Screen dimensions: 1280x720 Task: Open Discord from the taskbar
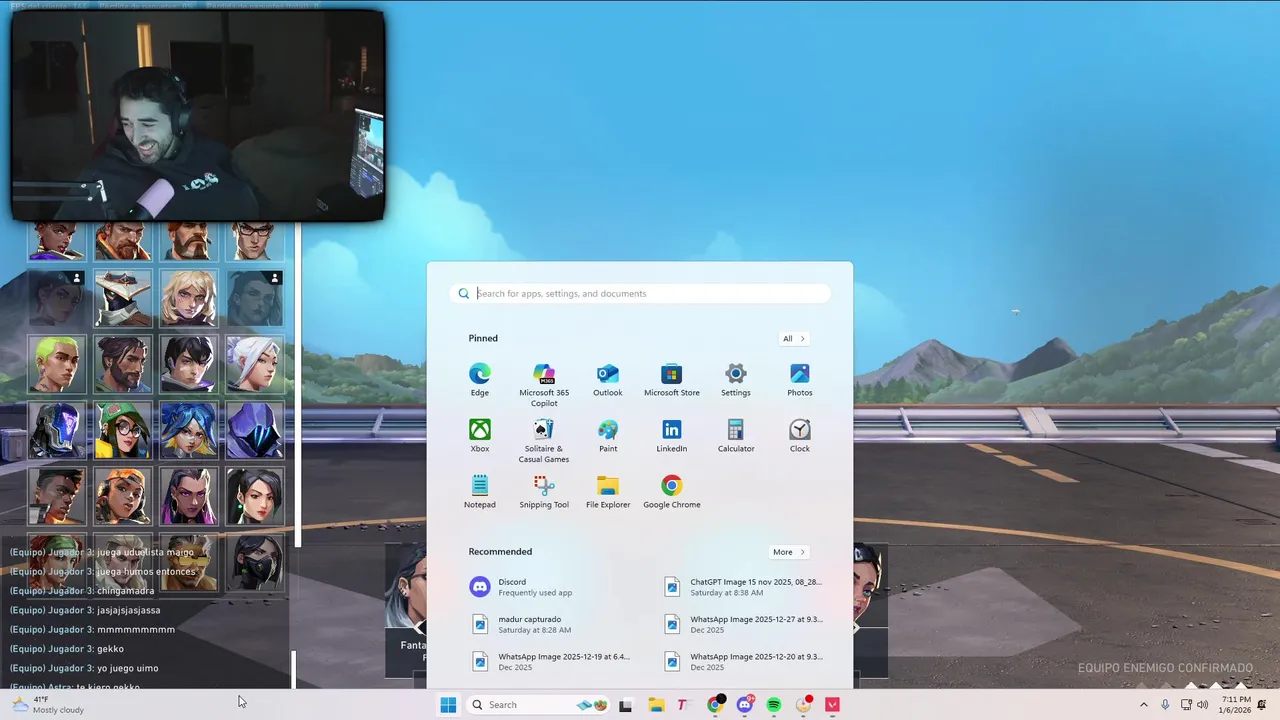tap(745, 705)
